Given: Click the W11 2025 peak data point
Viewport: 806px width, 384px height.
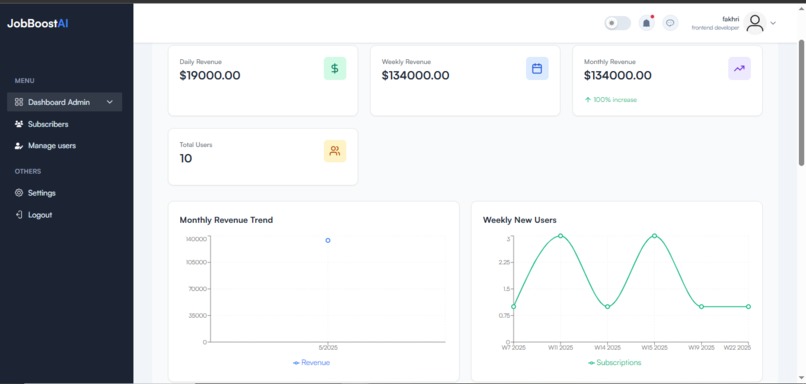Looking at the screenshot, I should 560,236.
